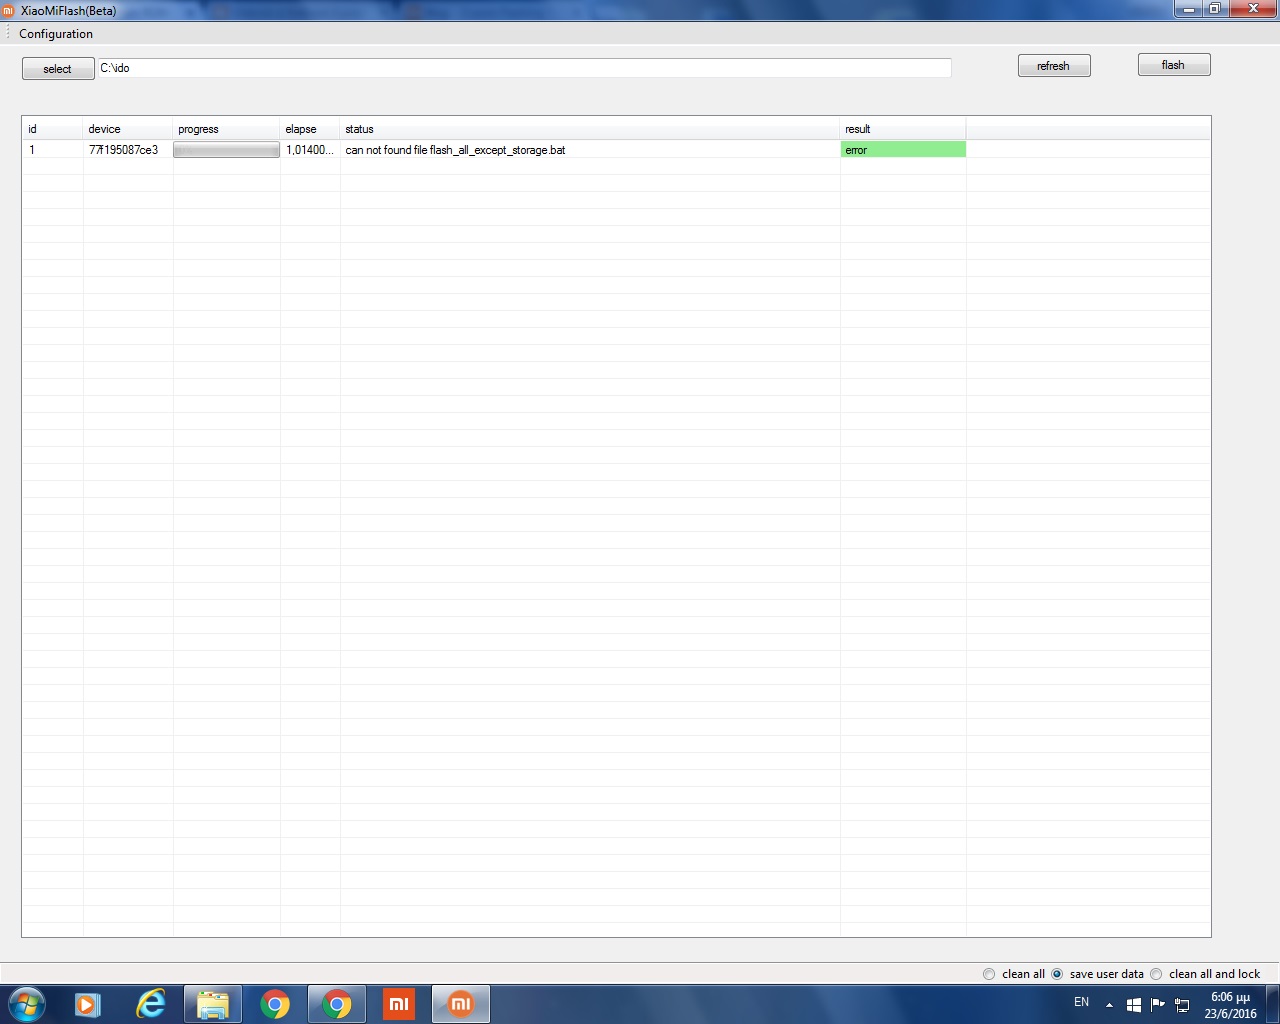Click the Show desktop strip beside the clock
The width and height of the screenshot is (1280, 1024).
pyautogui.click(x=1273, y=1004)
